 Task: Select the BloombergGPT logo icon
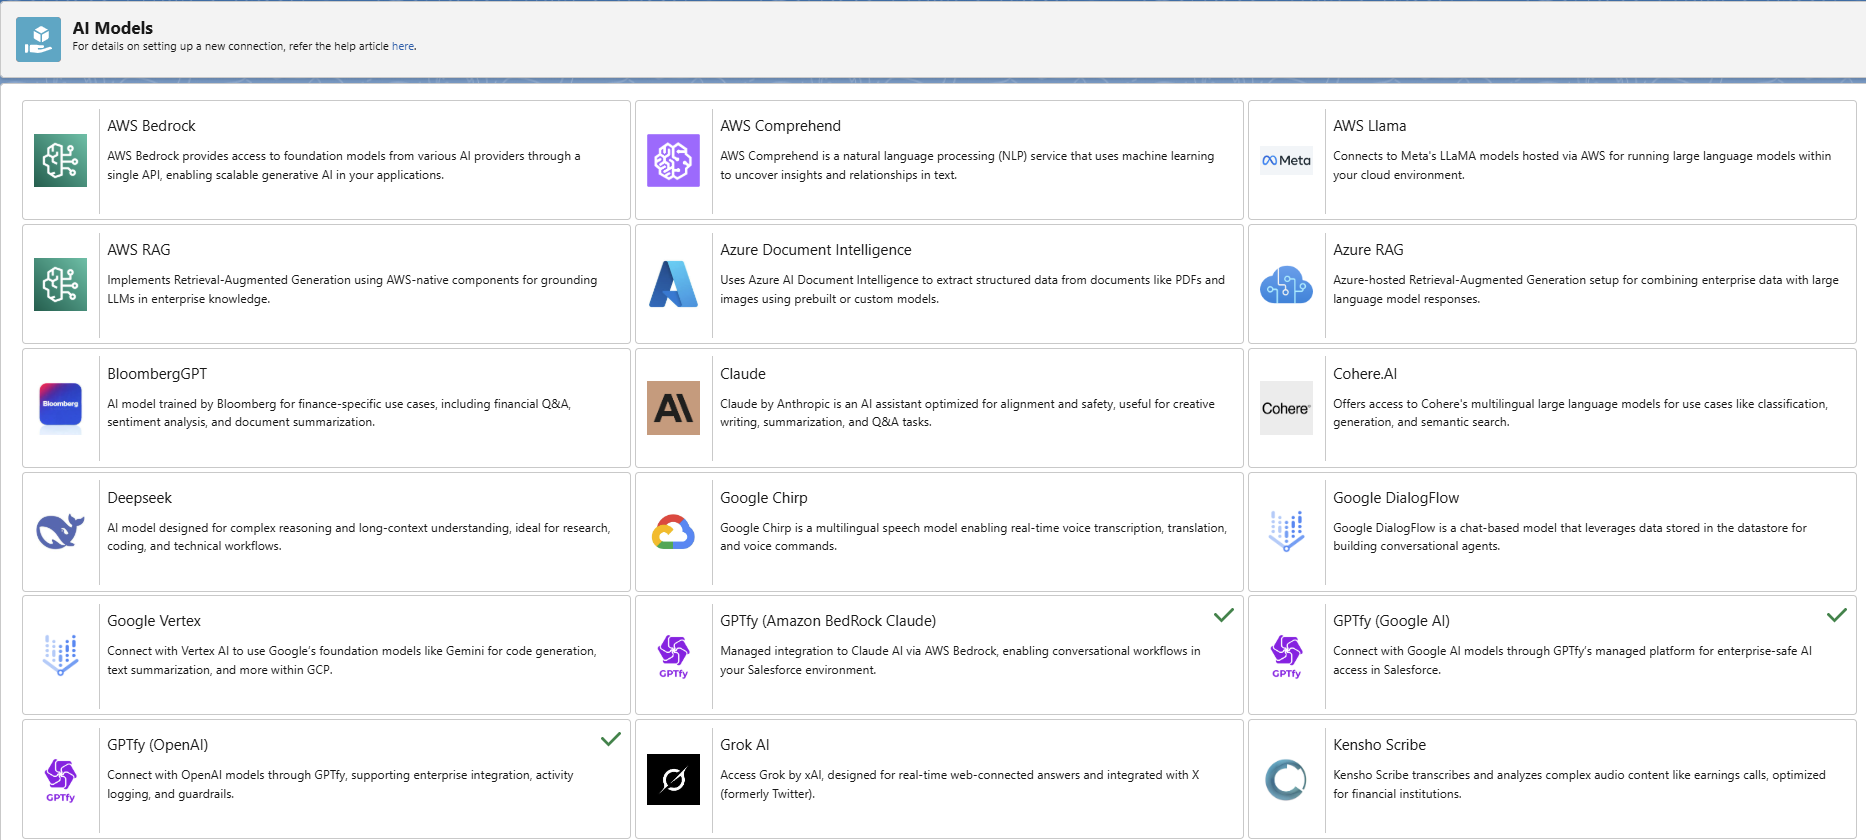click(60, 407)
